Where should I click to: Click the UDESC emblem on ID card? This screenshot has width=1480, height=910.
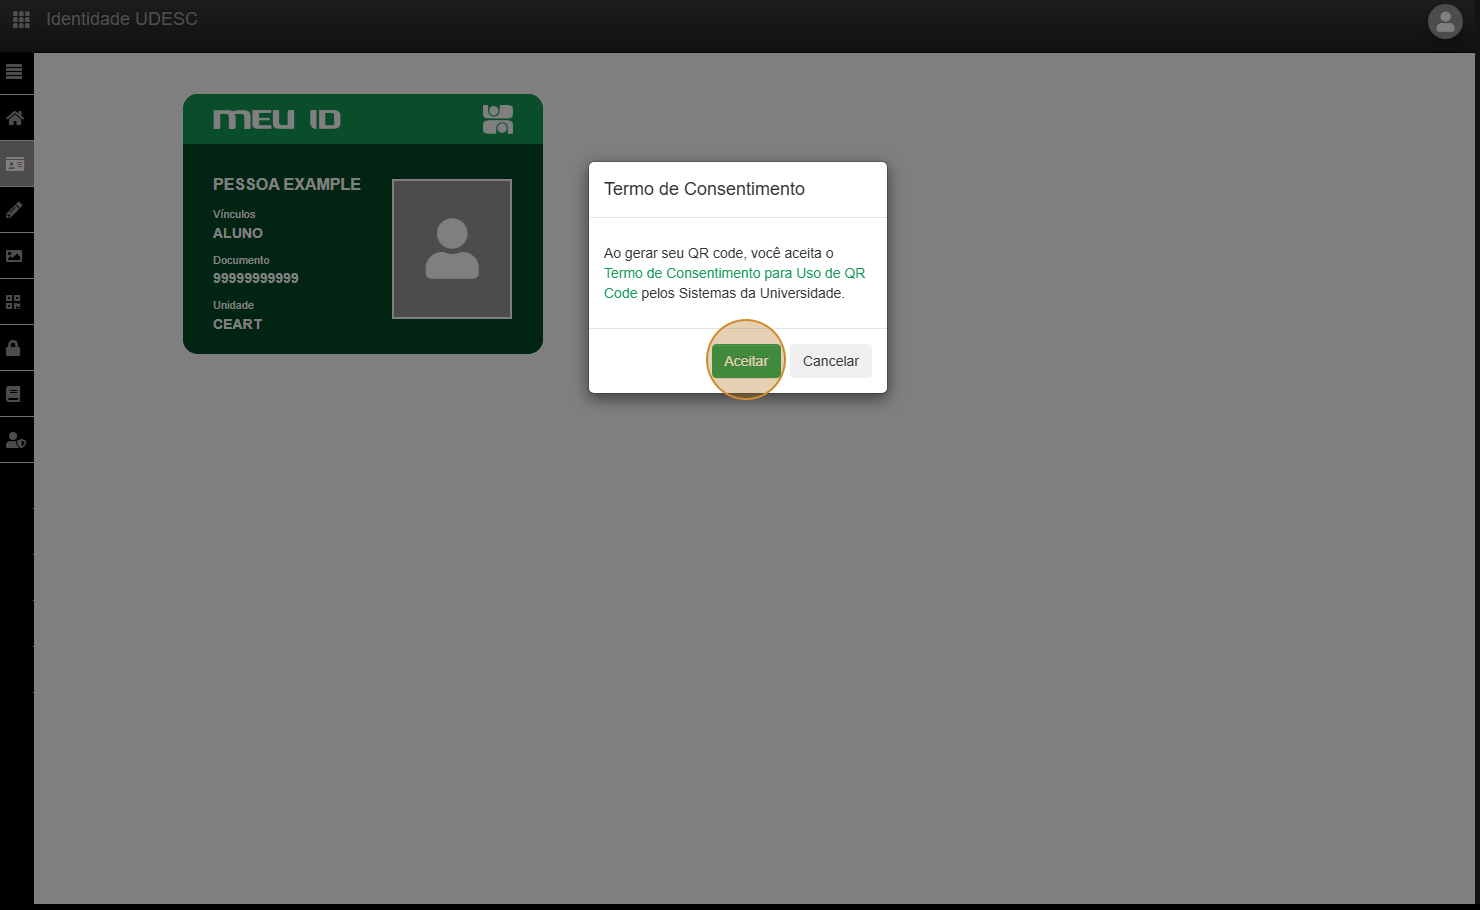coord(497,119)
